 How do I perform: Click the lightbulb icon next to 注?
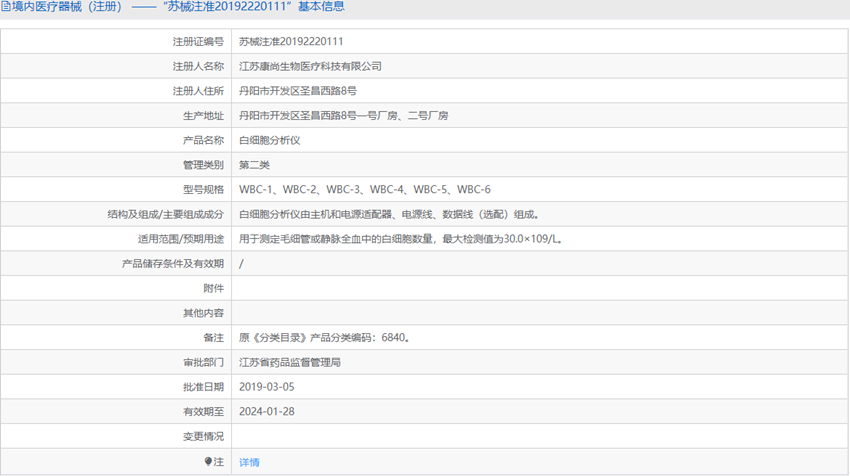208,461
